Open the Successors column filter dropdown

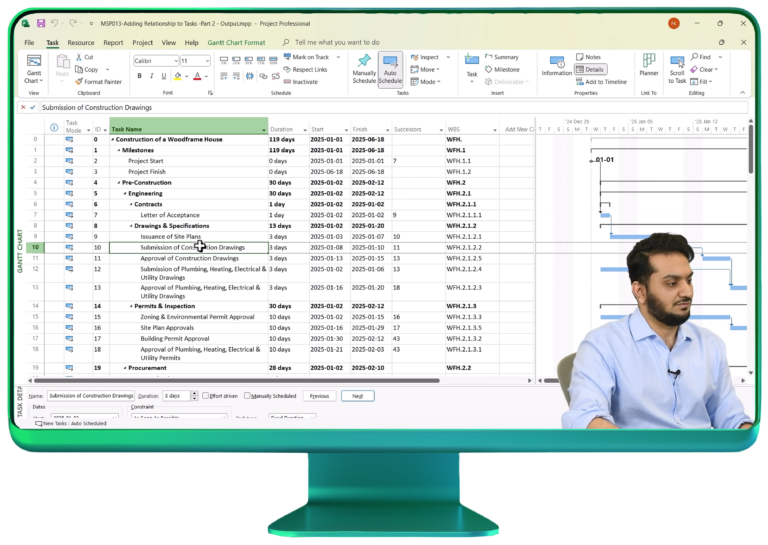(x=441, y=130)
